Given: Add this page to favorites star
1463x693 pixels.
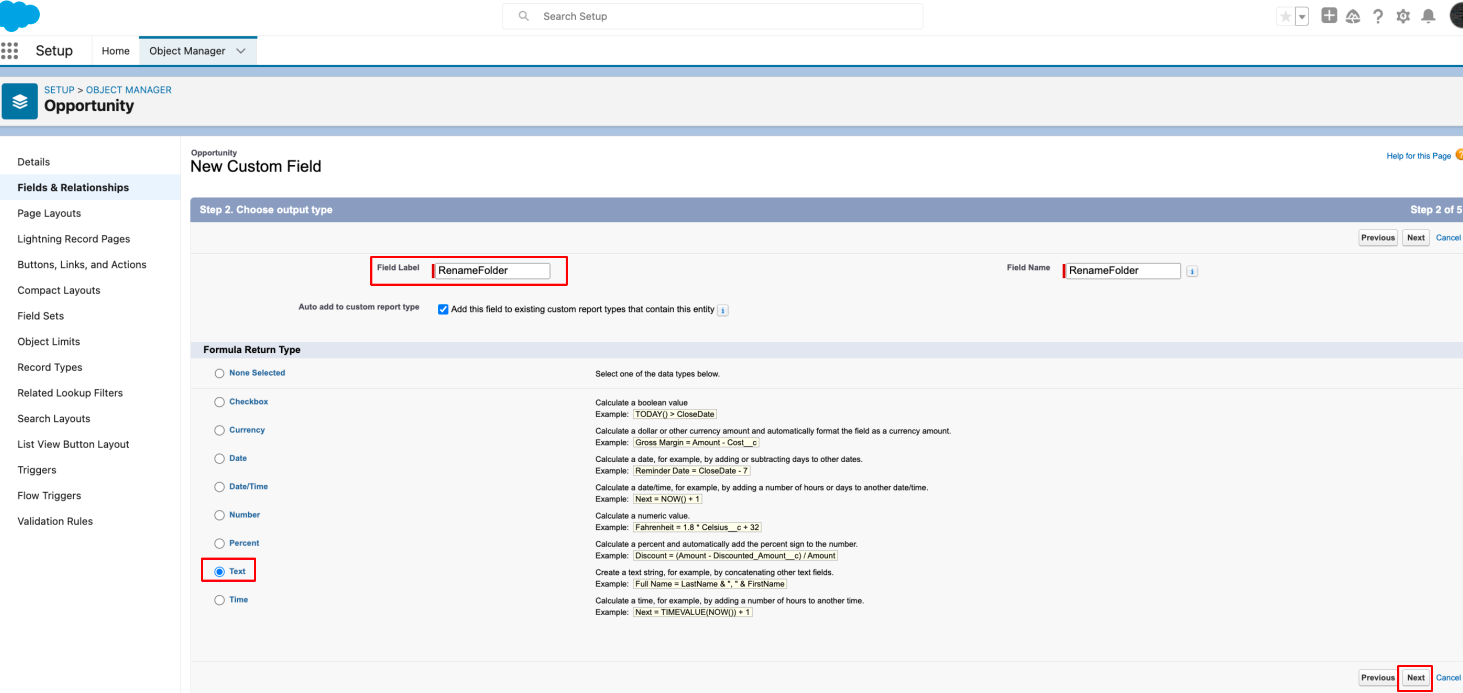Looking at the screenshot, I should point(1285,16).
